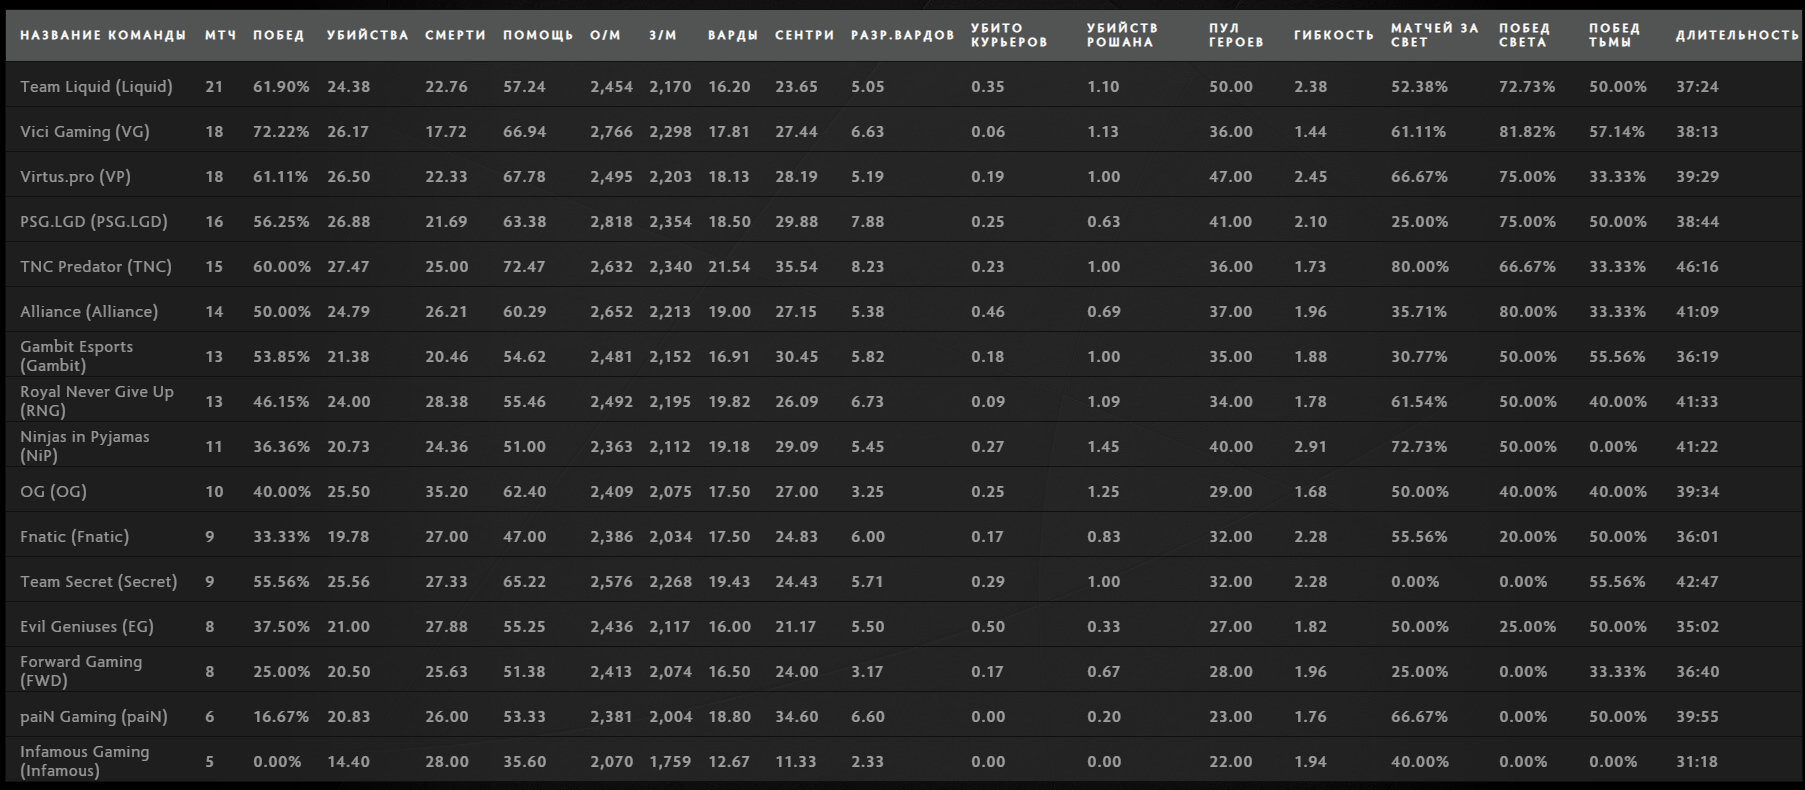
Task: Click OG's 10 matches count
Action: (x=214, y=492)
